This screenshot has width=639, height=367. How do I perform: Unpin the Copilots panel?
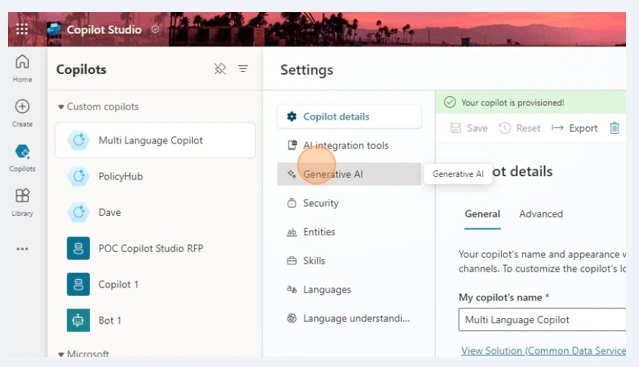pos(220,69)
